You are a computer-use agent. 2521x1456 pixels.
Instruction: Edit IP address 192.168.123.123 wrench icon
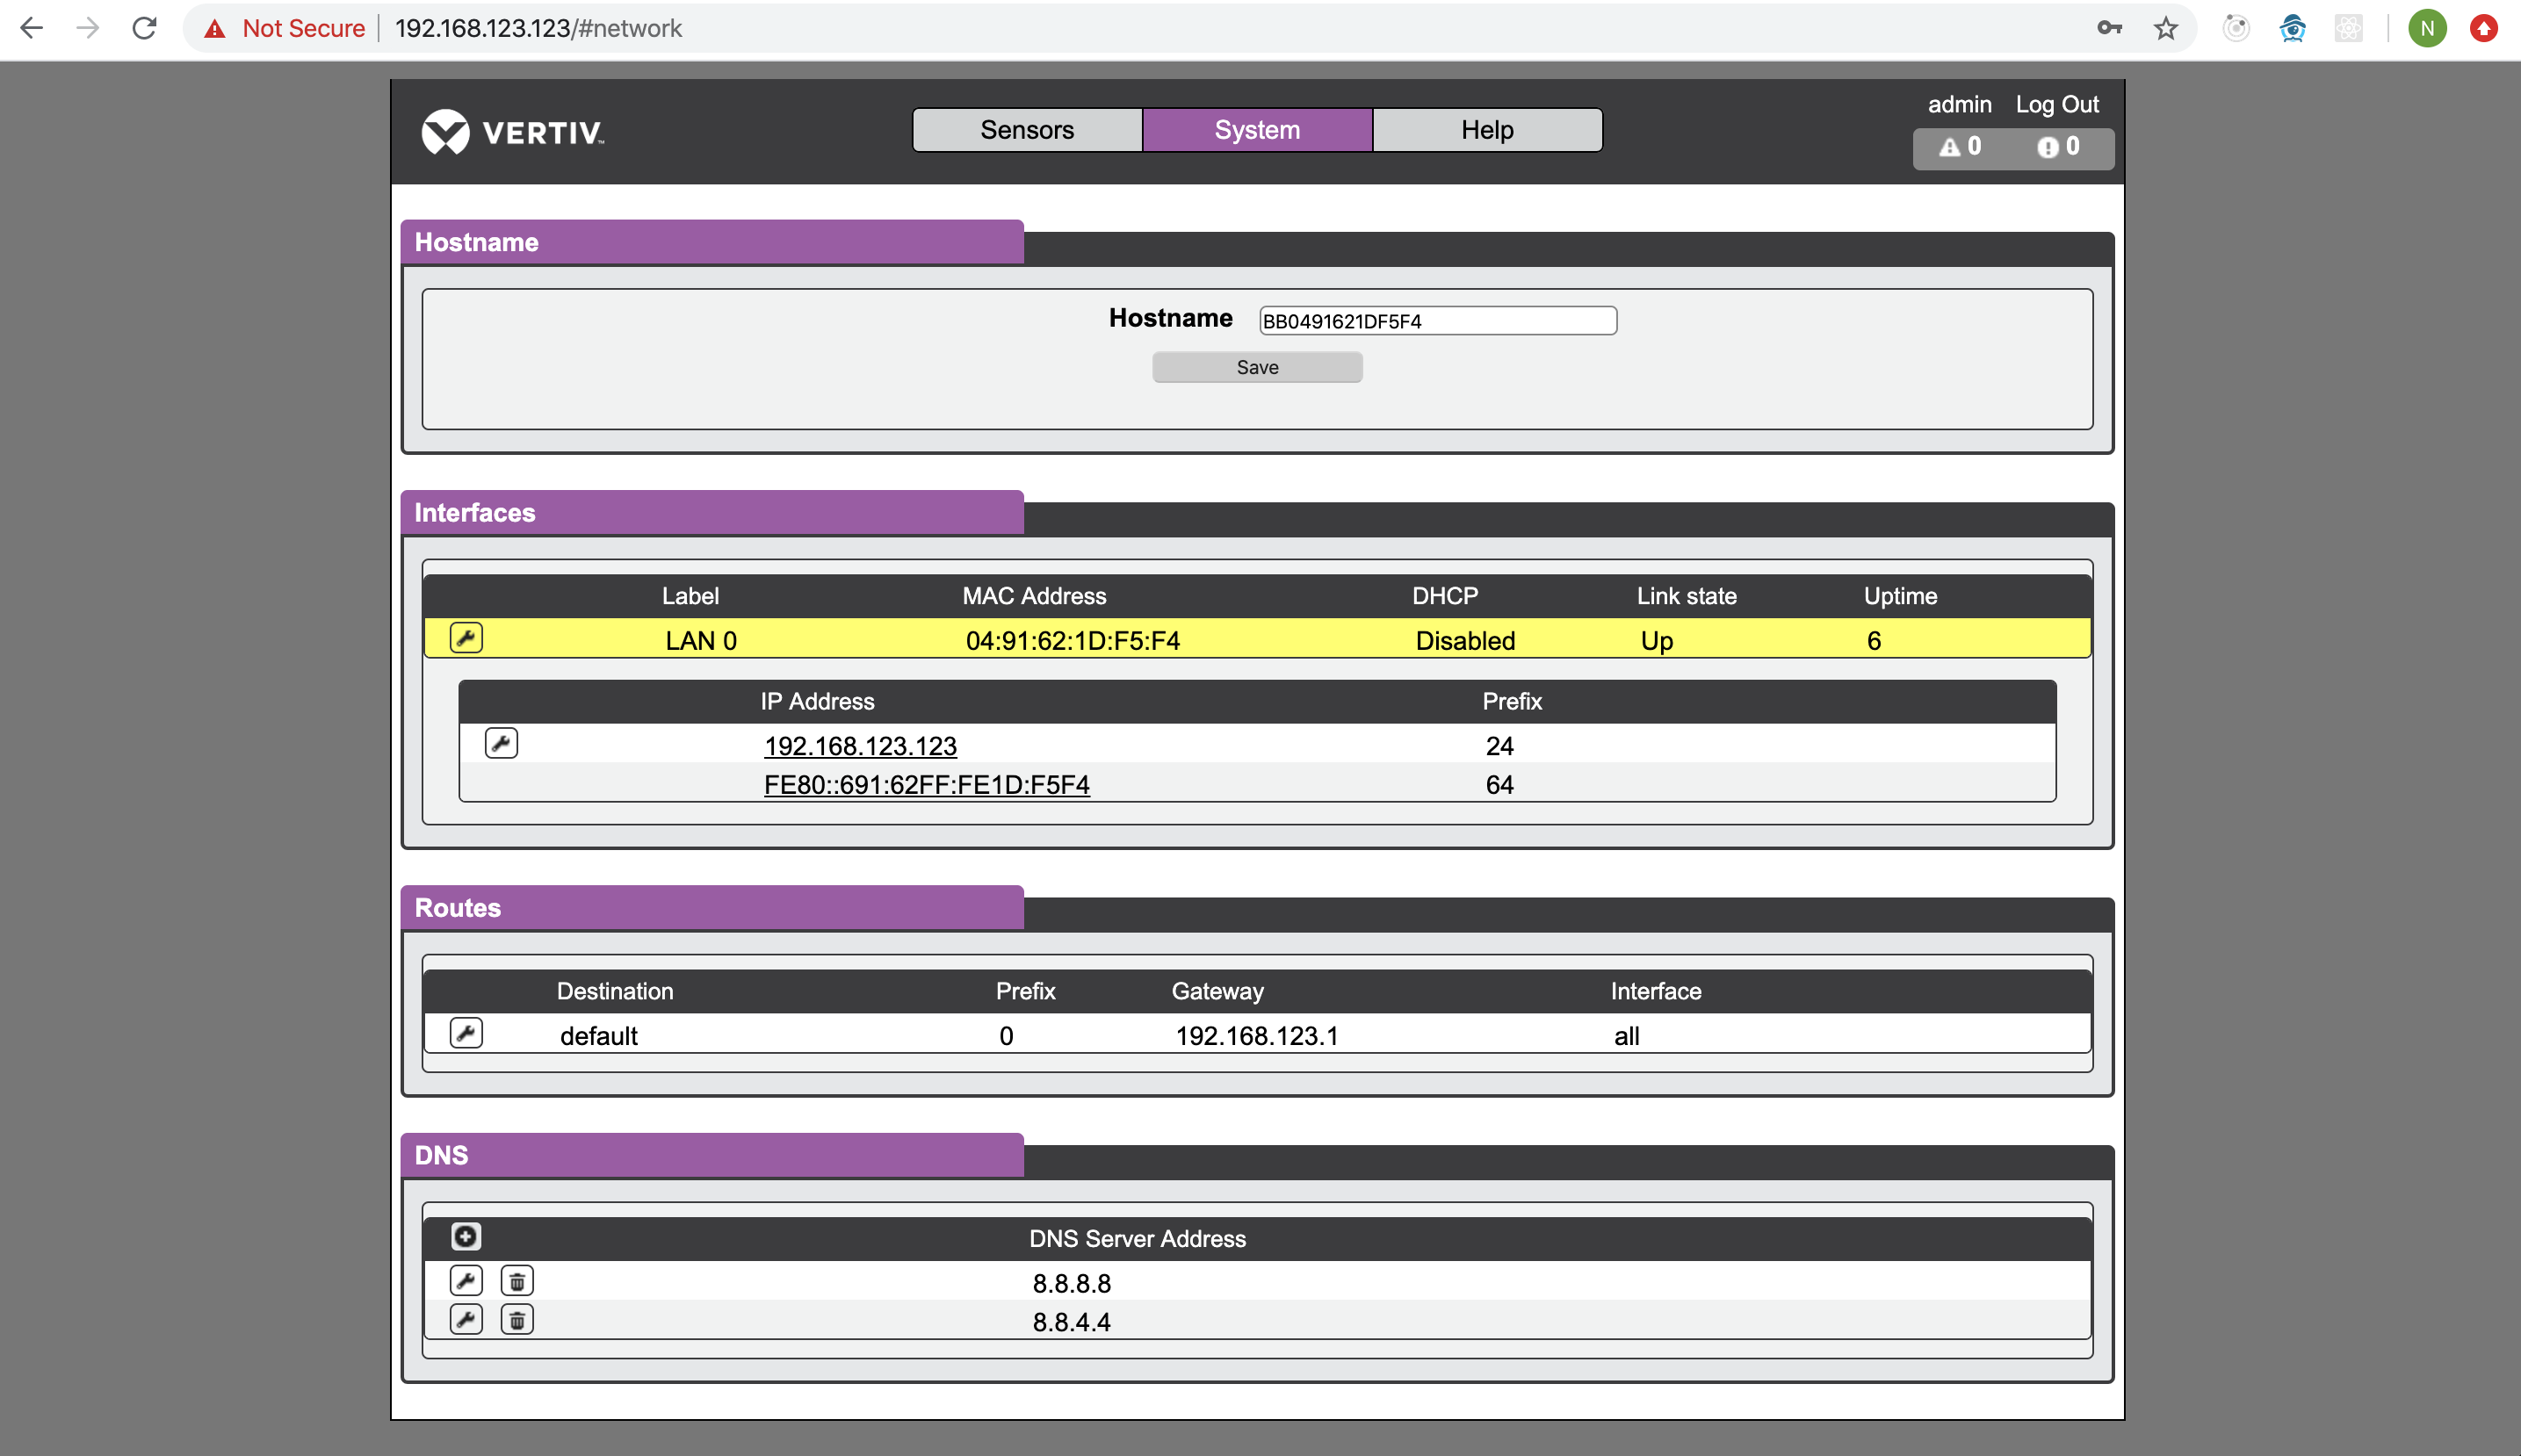click(x=501, y=743)
